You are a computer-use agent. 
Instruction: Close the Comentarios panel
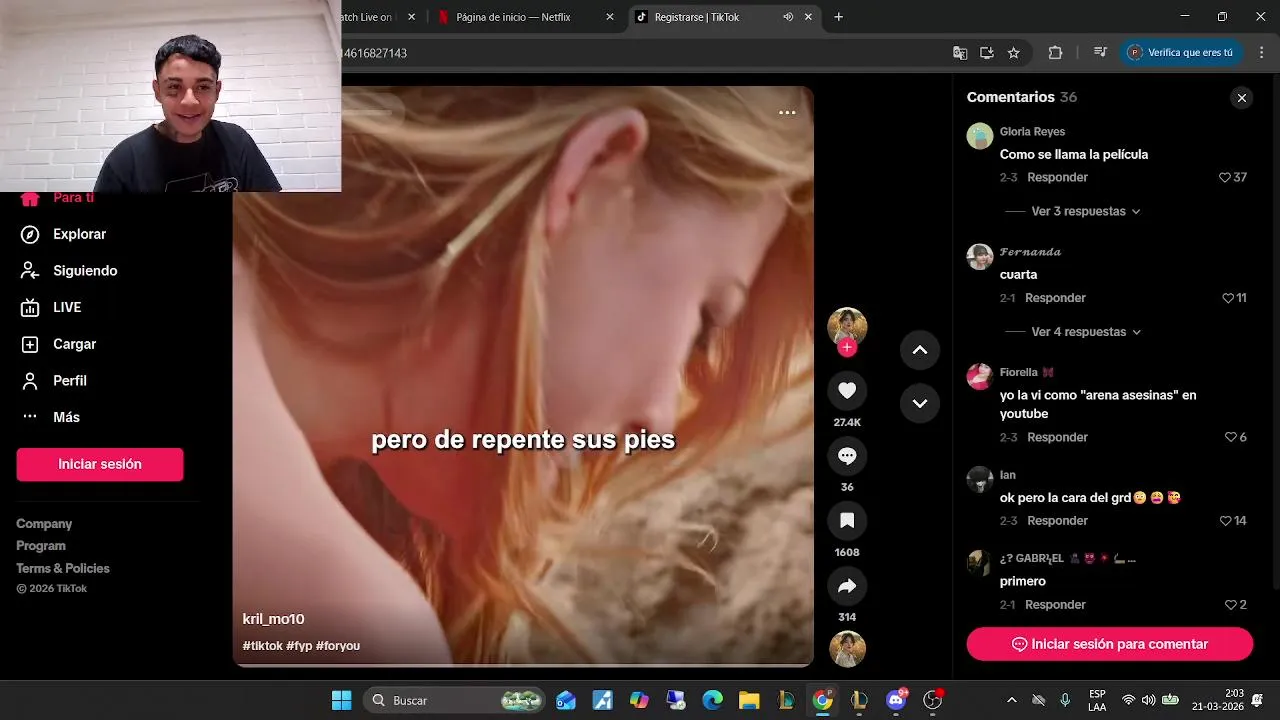point(1241,97)
